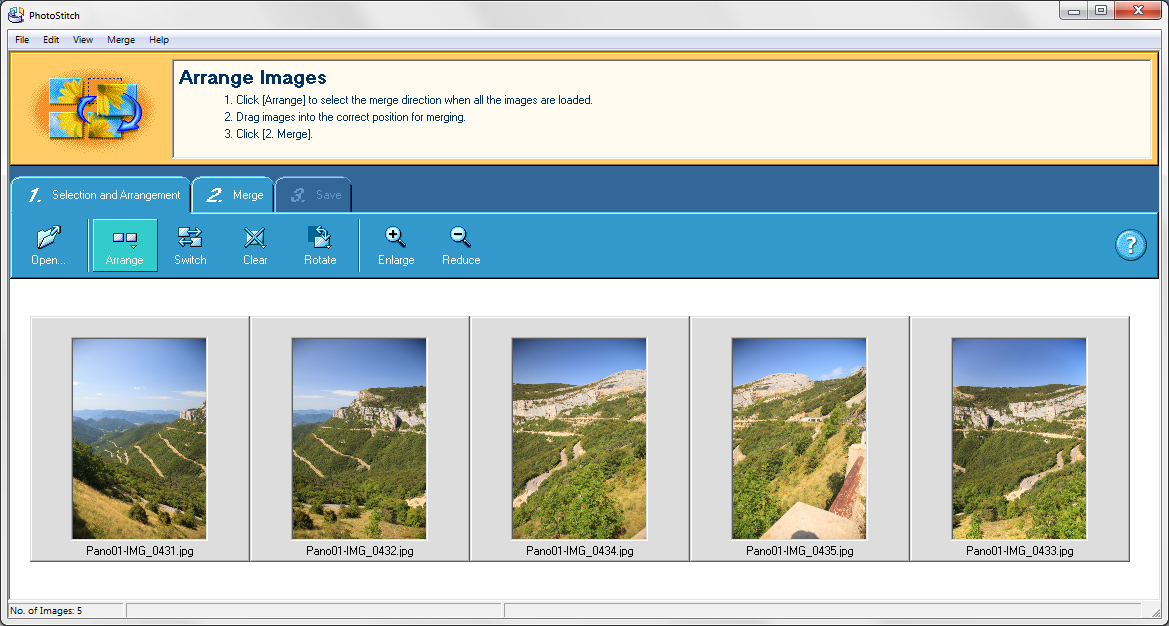The width and height of the screenshot is (1169, 626).
Task: Zoom out with the Reduce icon
Action: 460,238
